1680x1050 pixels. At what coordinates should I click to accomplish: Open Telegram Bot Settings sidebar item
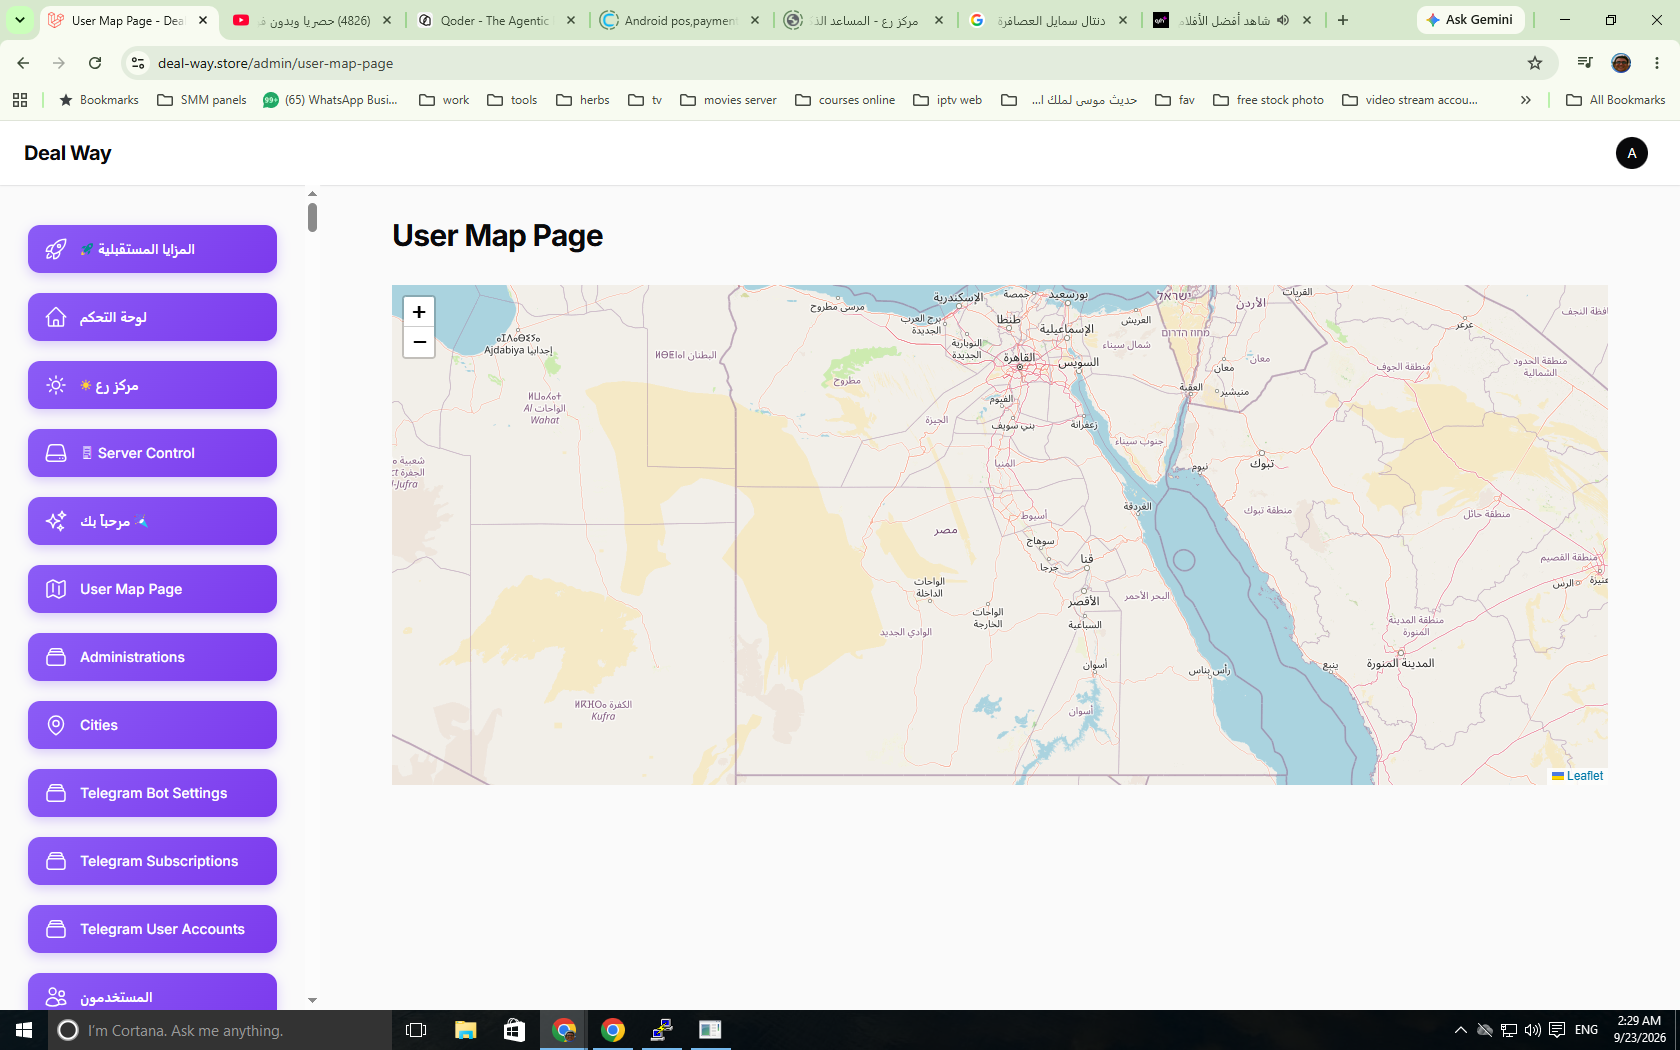coord(152,793)
